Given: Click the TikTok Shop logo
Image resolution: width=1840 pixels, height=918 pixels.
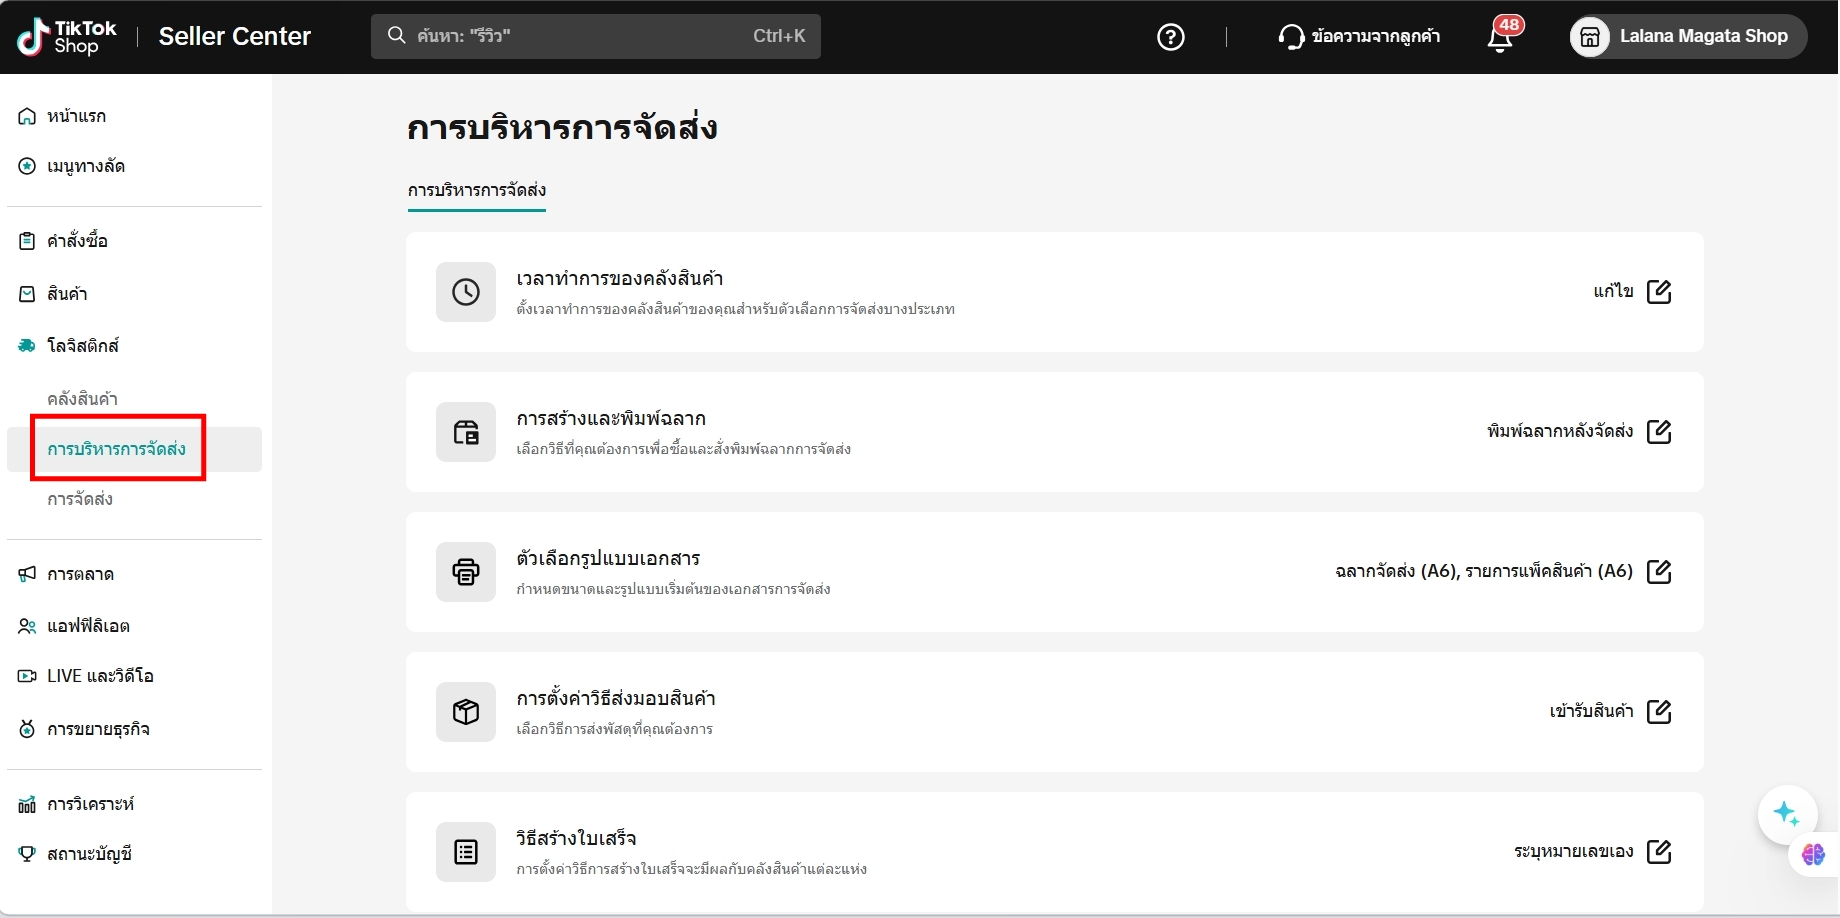Looking at the screenshot, I should coord(67,37).
